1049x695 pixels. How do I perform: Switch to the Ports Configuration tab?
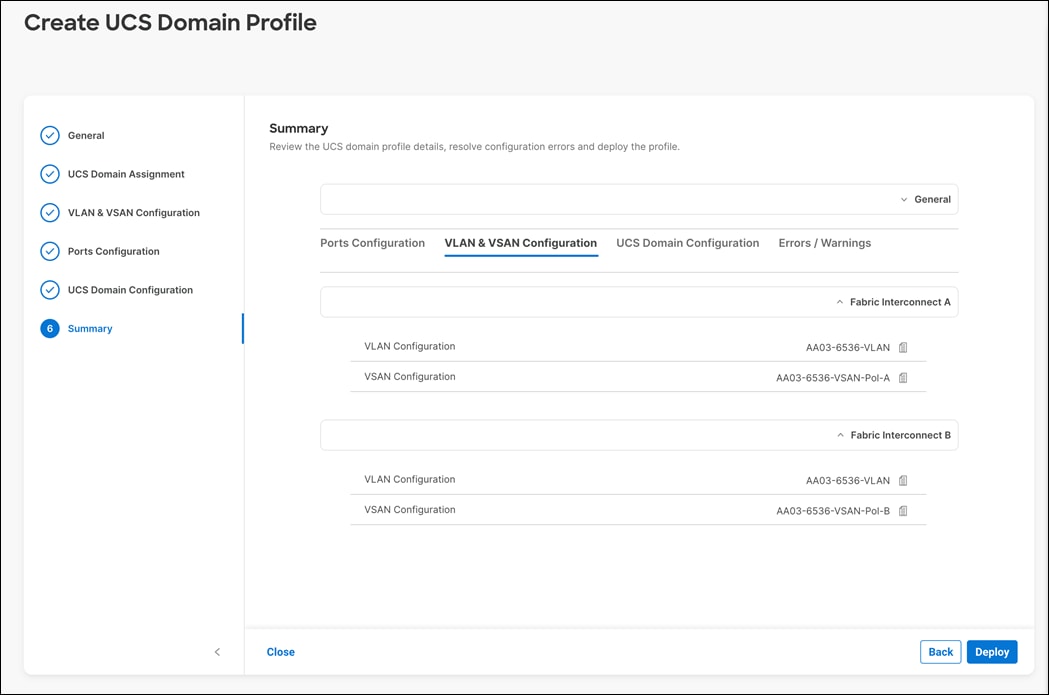coord(372,242)
